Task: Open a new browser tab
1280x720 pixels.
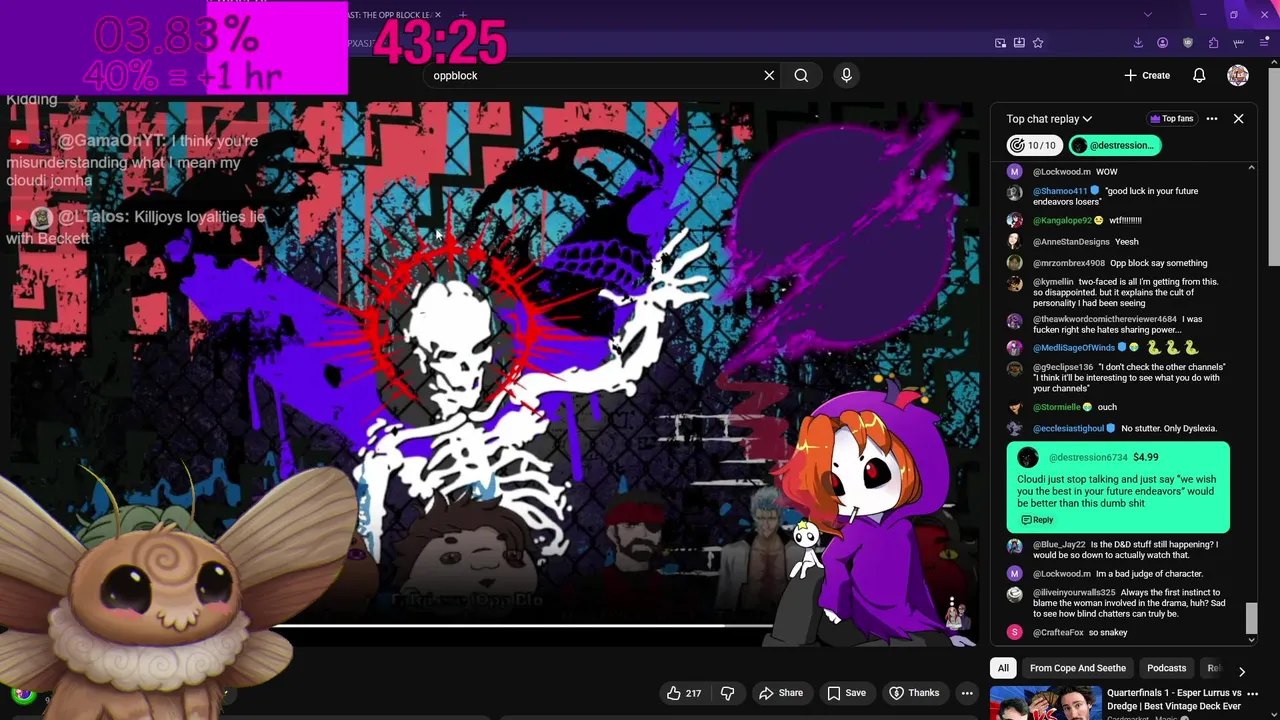Action: point(463,15)
